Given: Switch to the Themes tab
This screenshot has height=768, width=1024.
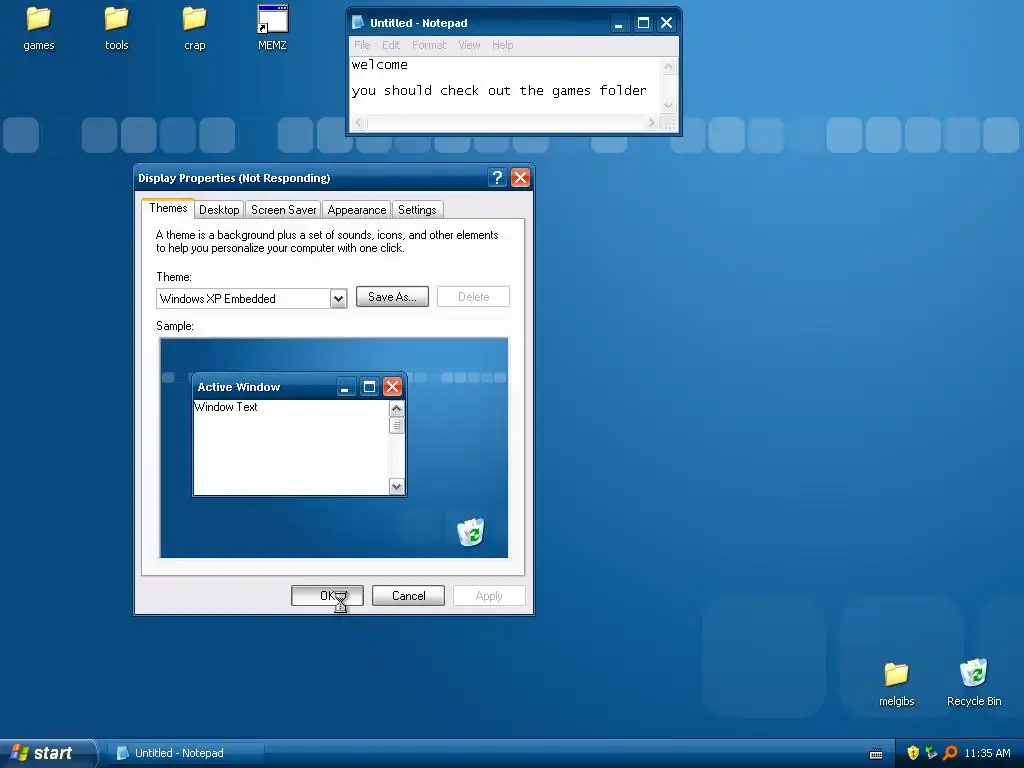Looking at the screenshot, I should [x=168, y=208].
